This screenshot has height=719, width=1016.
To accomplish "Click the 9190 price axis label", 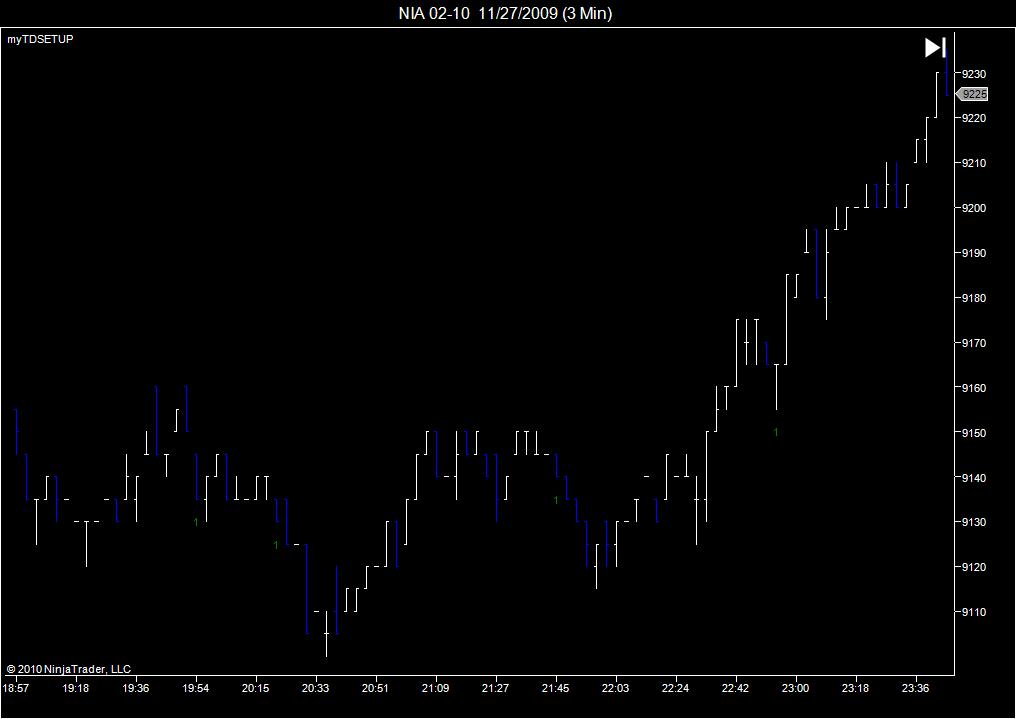I will coord(974,253).
